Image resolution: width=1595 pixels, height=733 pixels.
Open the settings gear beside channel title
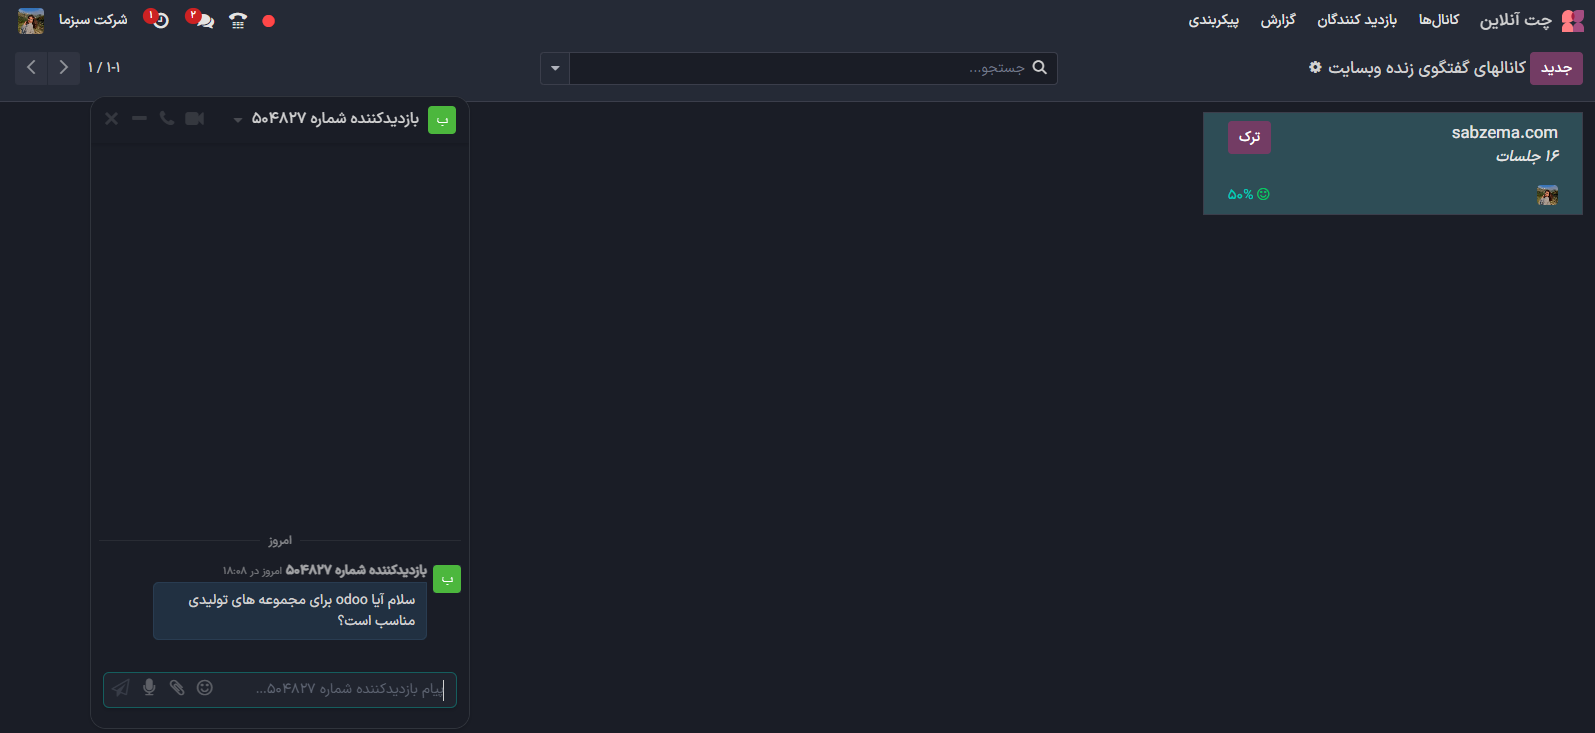click(1315, 68)
